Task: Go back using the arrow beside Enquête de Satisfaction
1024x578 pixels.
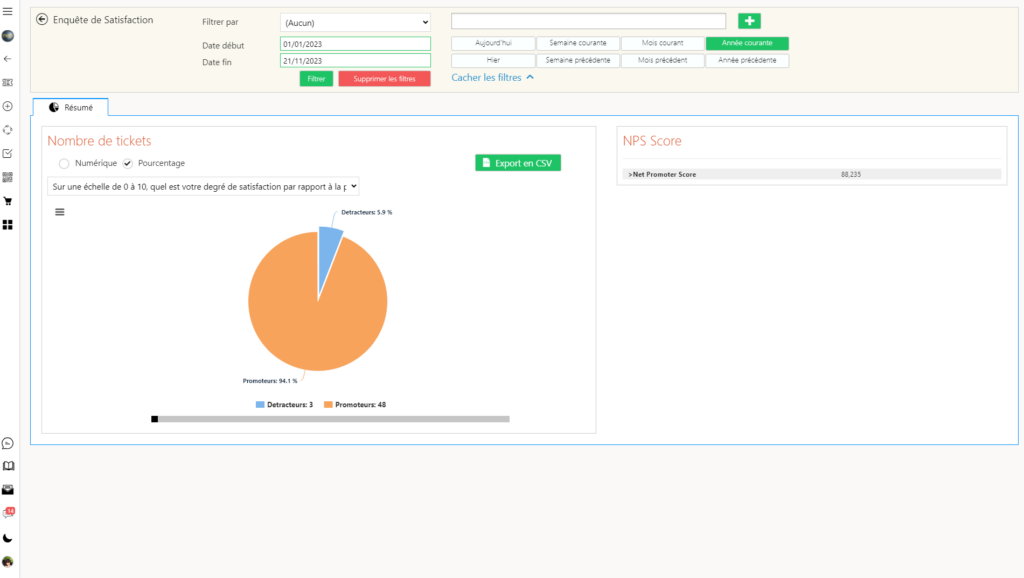Action: click(x=42, y=20)
